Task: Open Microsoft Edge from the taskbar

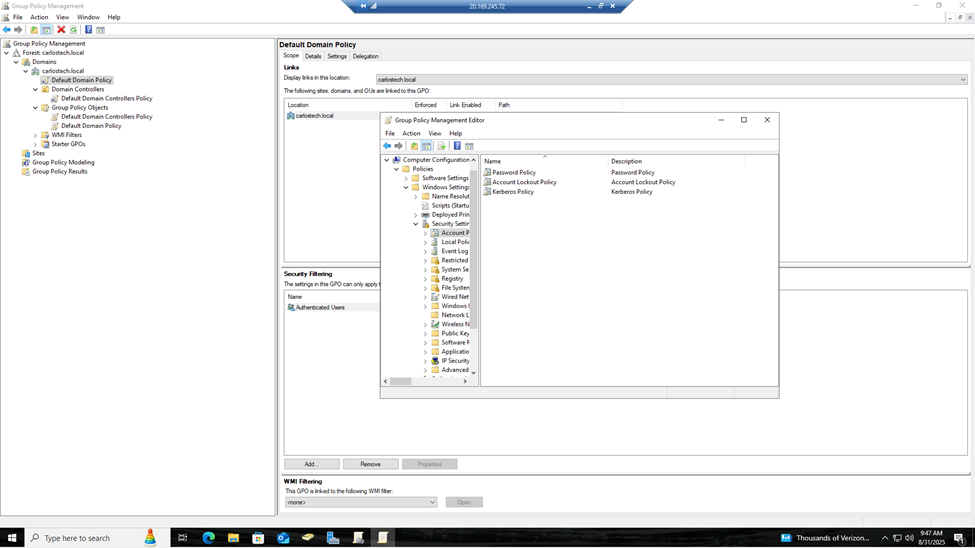Action: (x=208, y=538)
